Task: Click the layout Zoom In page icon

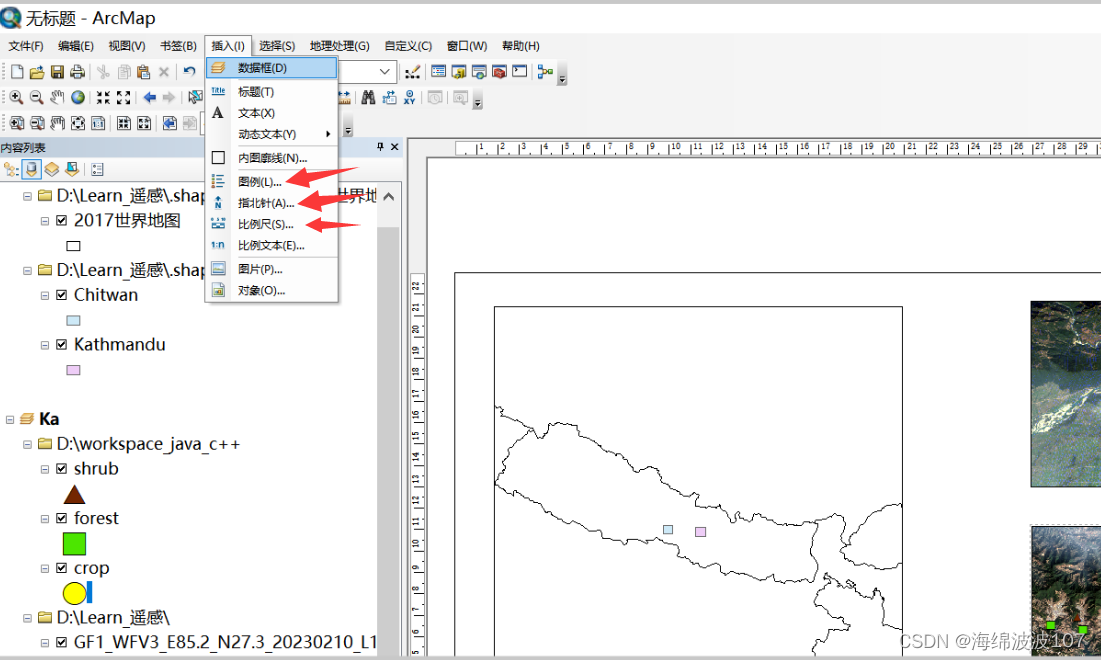Action: [16, 124]
